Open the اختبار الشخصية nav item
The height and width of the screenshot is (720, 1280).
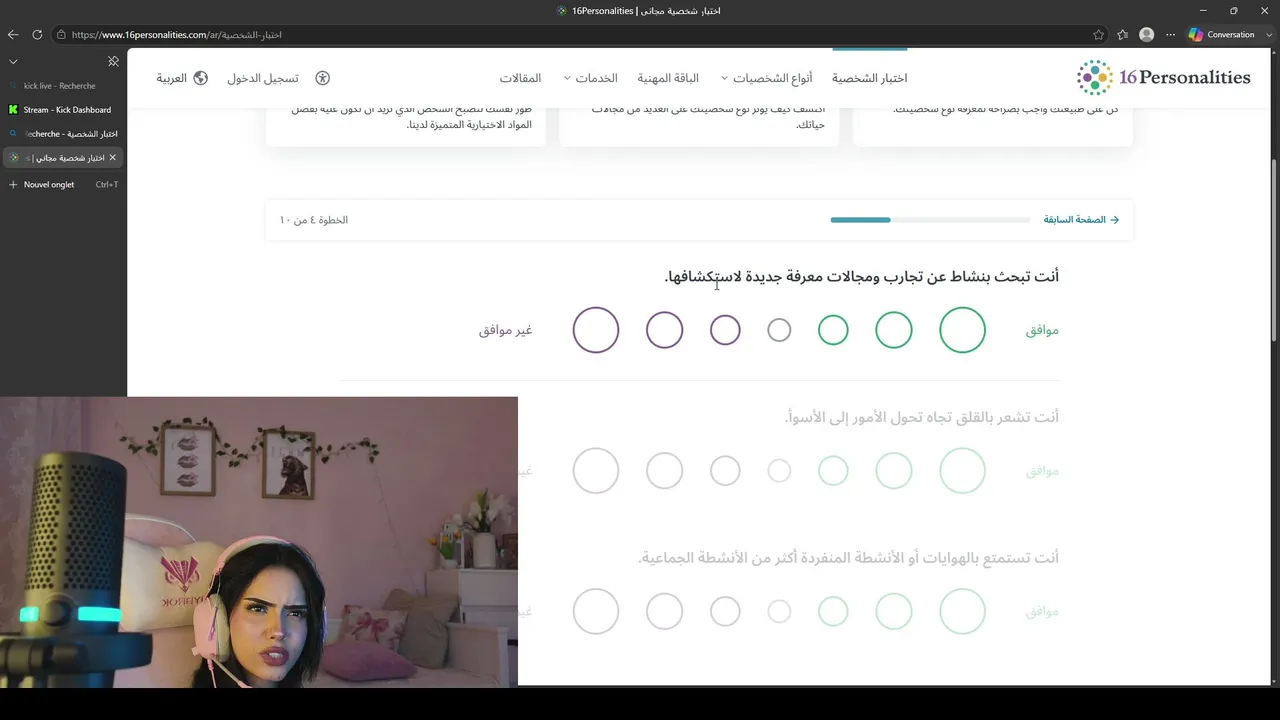click(x=870, y=78)
